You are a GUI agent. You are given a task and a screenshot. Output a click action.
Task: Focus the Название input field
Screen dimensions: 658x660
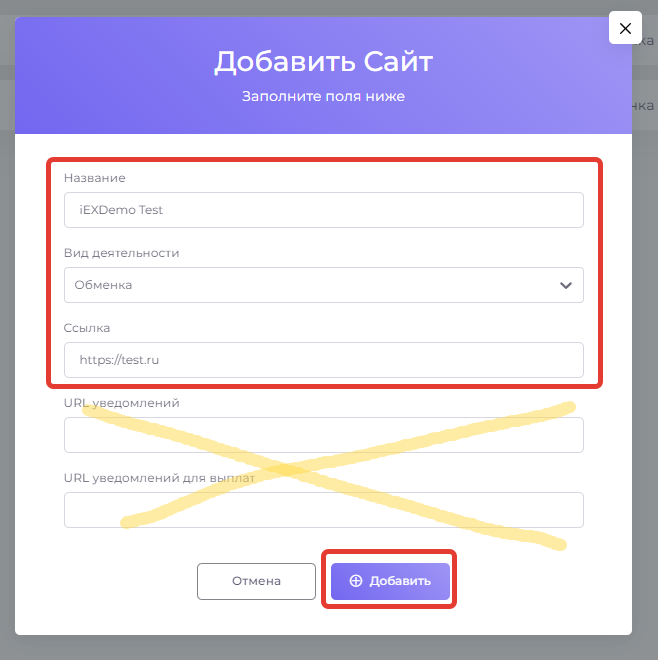323,210
